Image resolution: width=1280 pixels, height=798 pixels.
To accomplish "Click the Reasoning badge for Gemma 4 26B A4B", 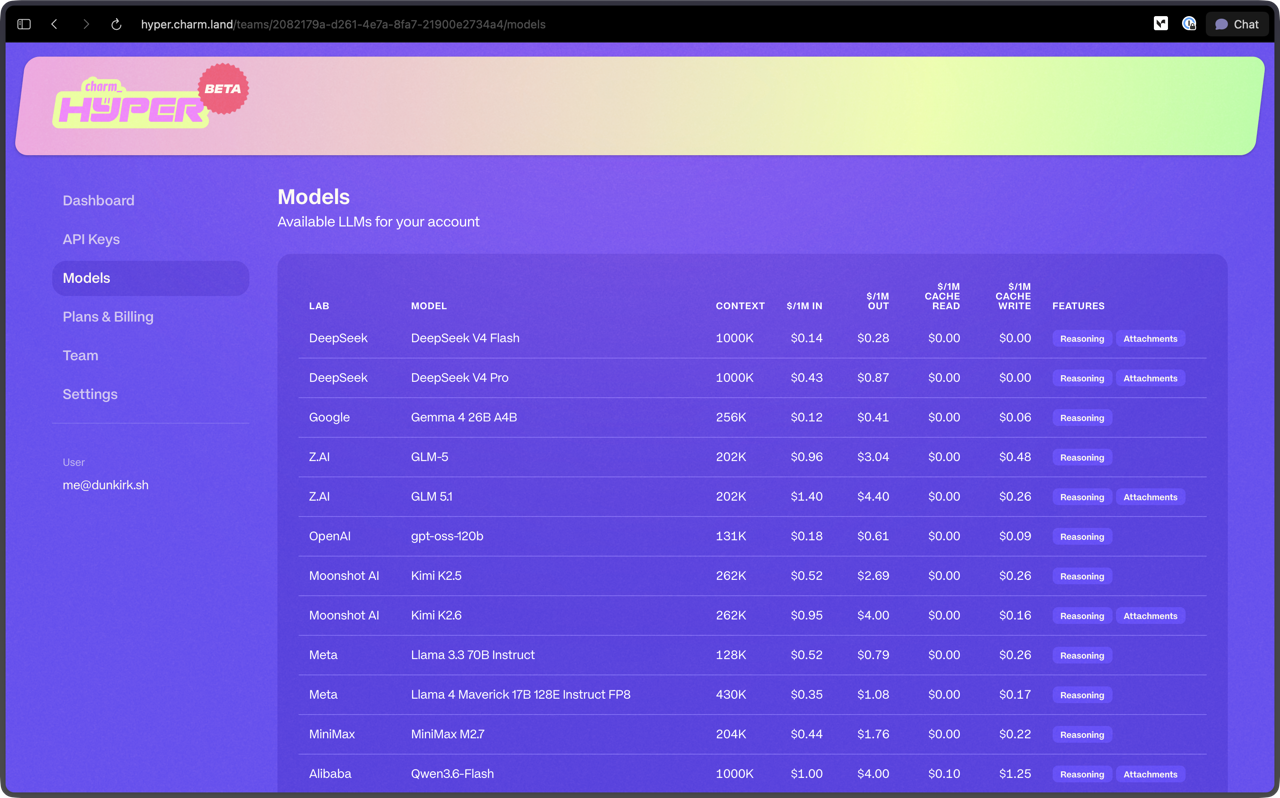I will [1082, 418].
